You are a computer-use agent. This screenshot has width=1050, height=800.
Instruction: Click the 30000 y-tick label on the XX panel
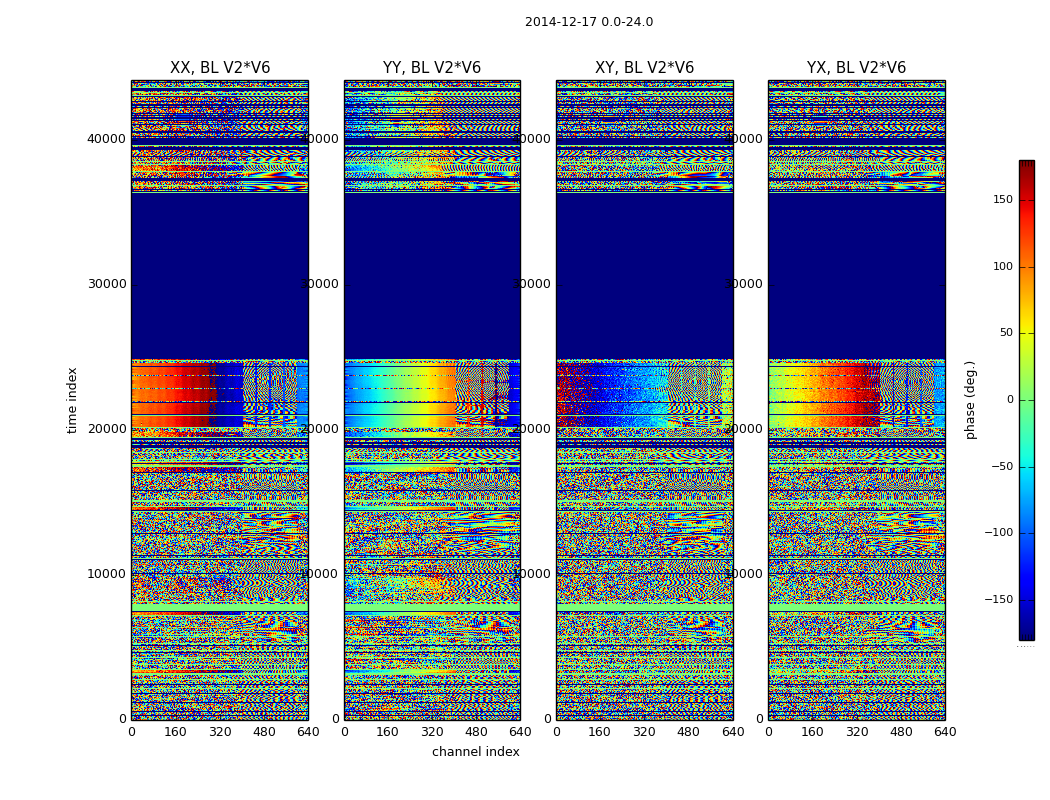pyautogui.click(x=106, y=284)
